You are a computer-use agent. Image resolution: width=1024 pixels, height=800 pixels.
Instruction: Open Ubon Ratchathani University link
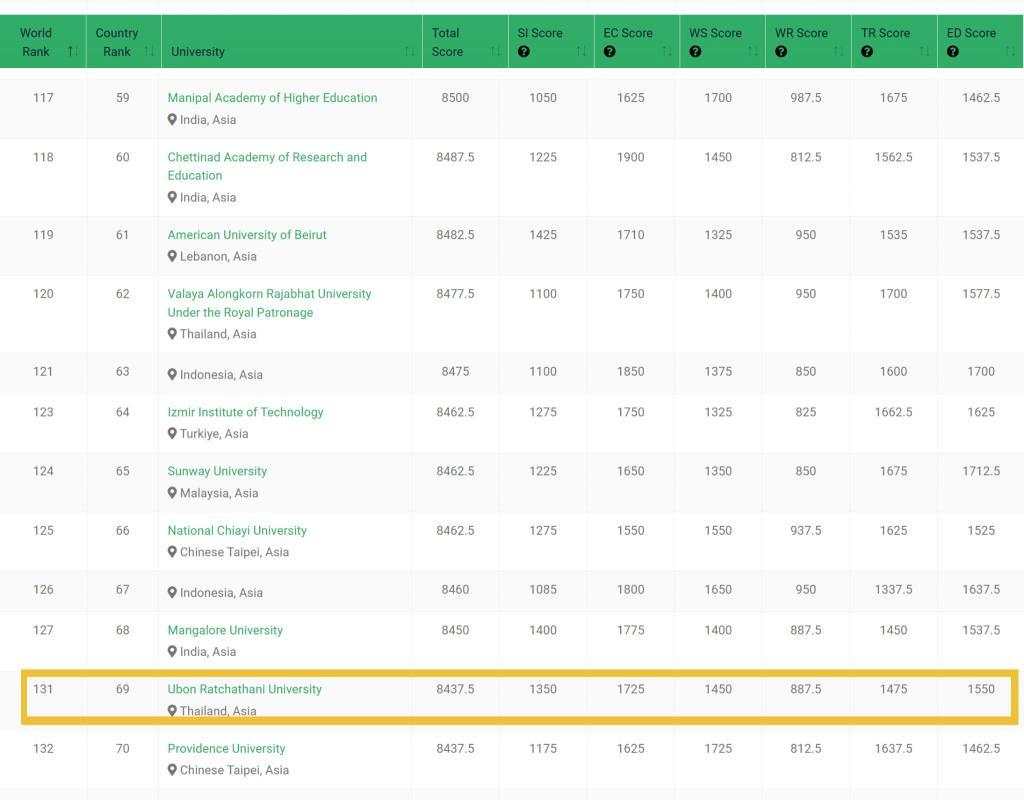point(244,689)
